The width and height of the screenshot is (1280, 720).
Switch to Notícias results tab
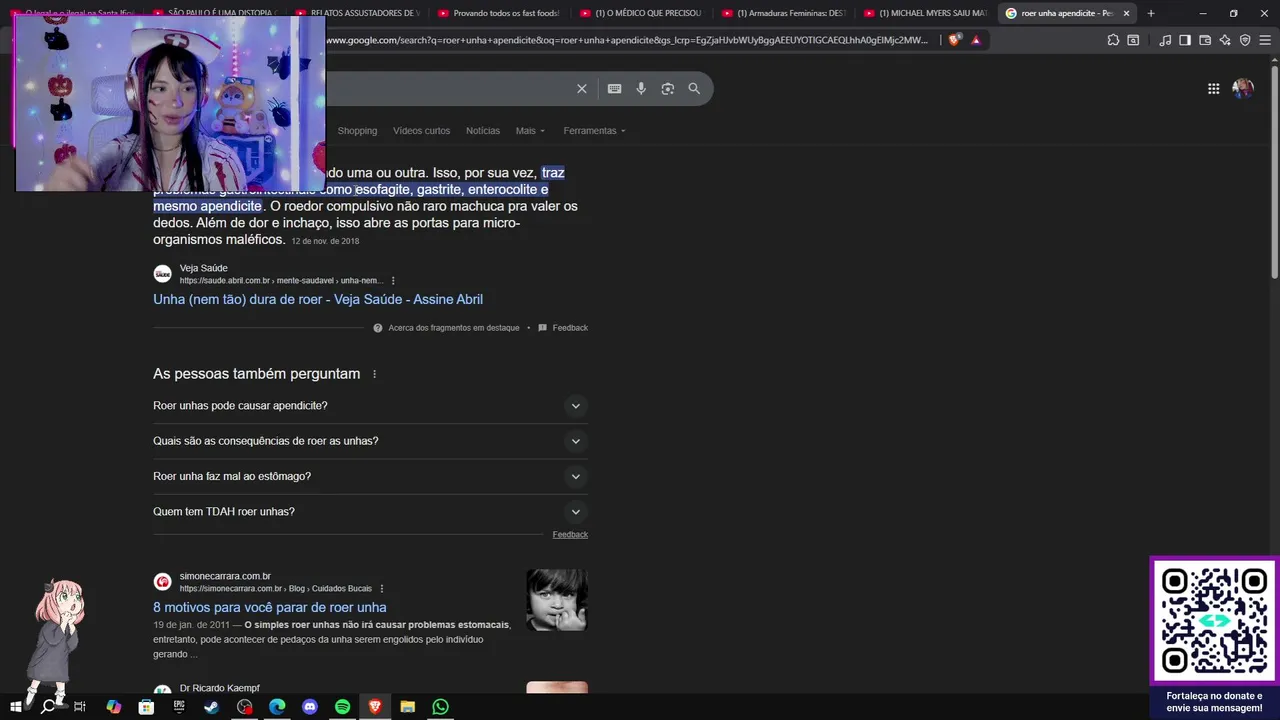pos(483,131)
